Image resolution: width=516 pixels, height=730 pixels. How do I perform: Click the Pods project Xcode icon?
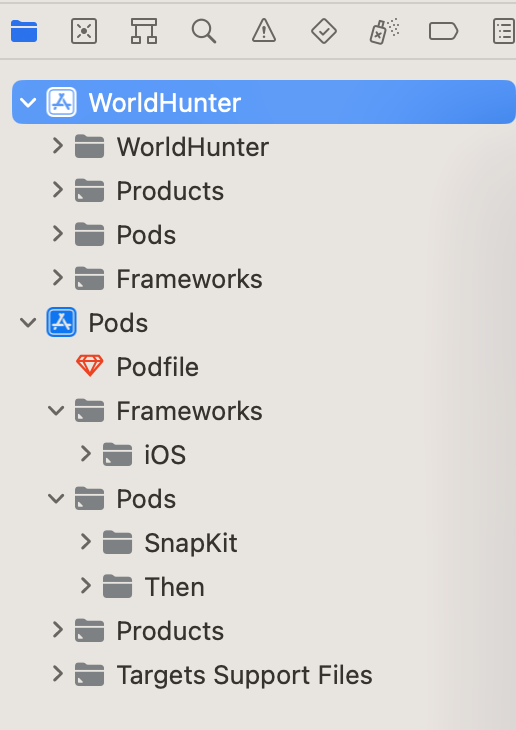click(x=61, y=322)
